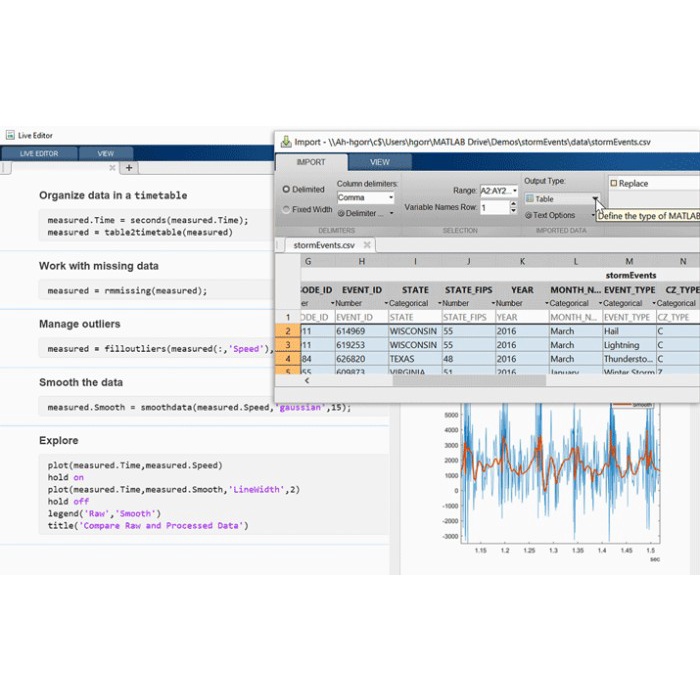Screen dimensions: 700x700
Task: Open the LIVE EDITOR ribbon tab
Action: 39,154
